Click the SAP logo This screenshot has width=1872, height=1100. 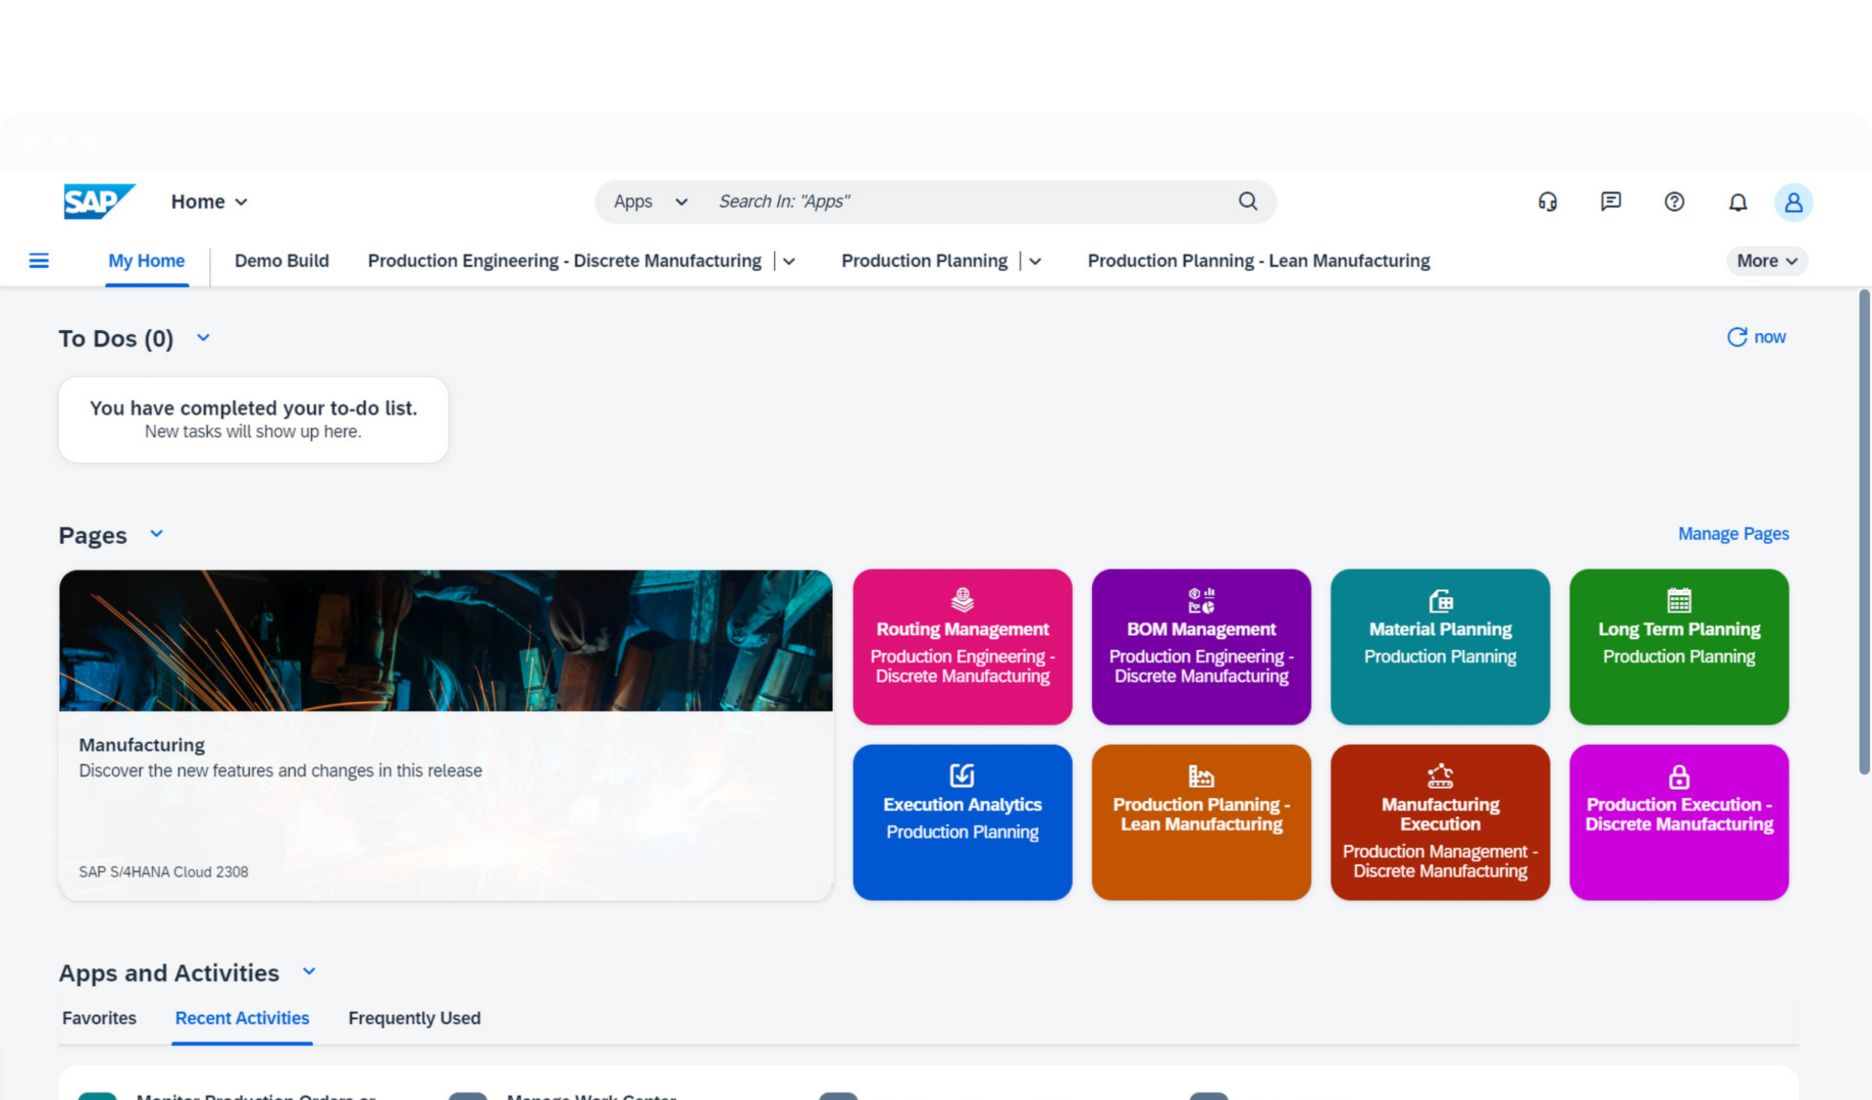pyautogui.click(x=98, y=201)
